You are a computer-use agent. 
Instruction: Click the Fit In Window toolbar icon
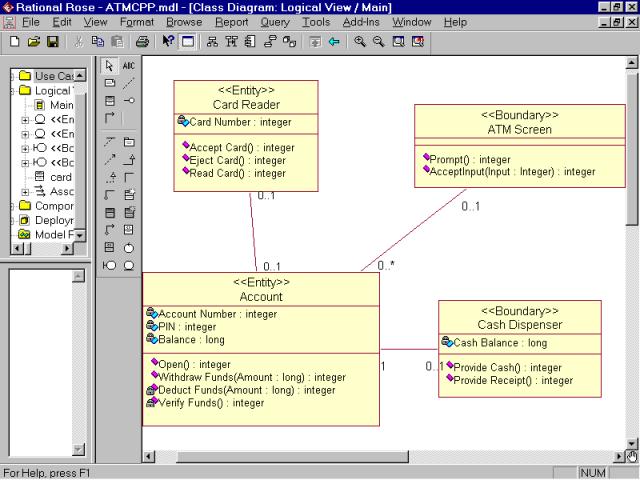point(398,42)
